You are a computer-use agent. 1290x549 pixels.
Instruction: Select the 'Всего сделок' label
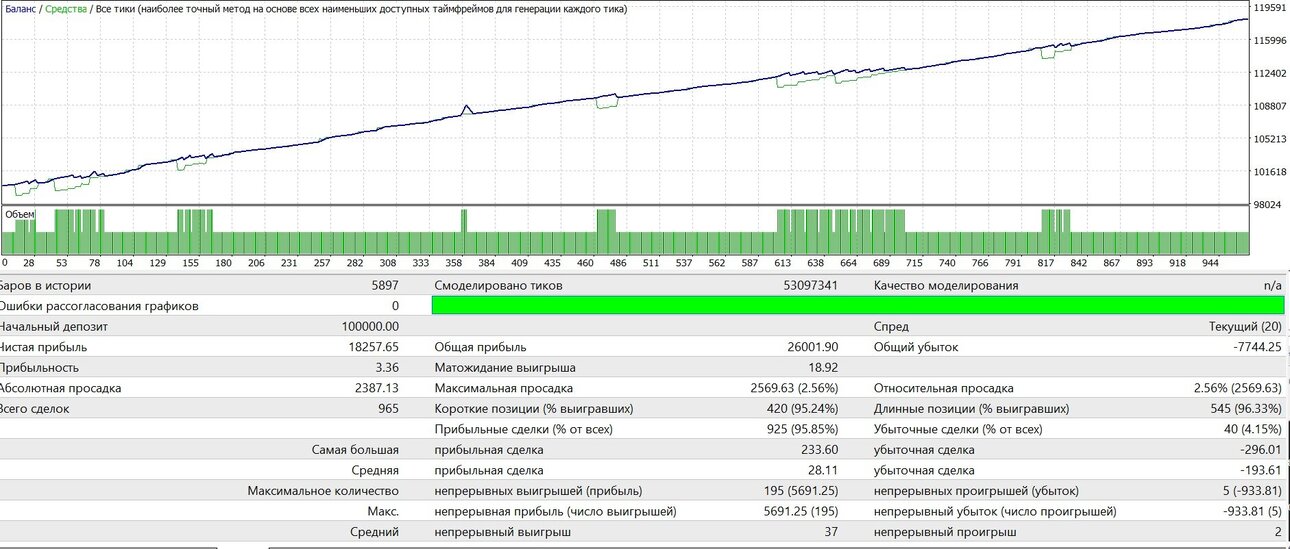coord(34,408)
